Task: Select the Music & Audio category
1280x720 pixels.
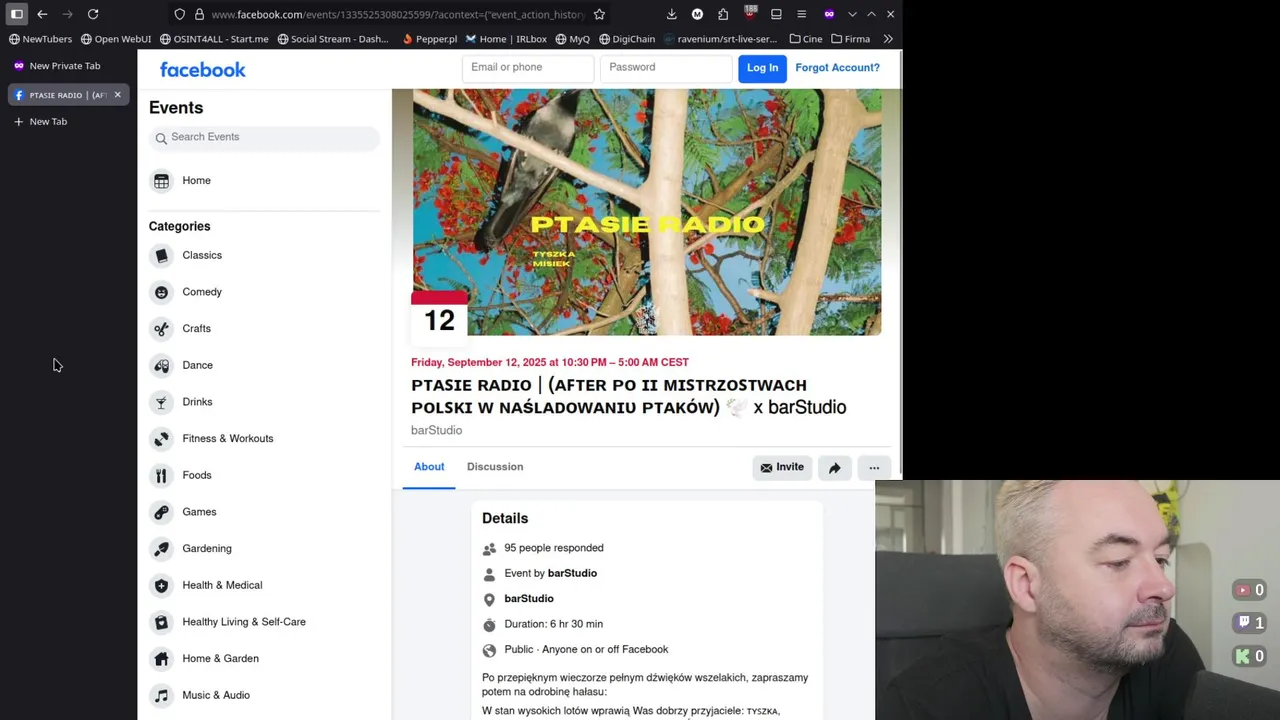Action: [264, 695]
